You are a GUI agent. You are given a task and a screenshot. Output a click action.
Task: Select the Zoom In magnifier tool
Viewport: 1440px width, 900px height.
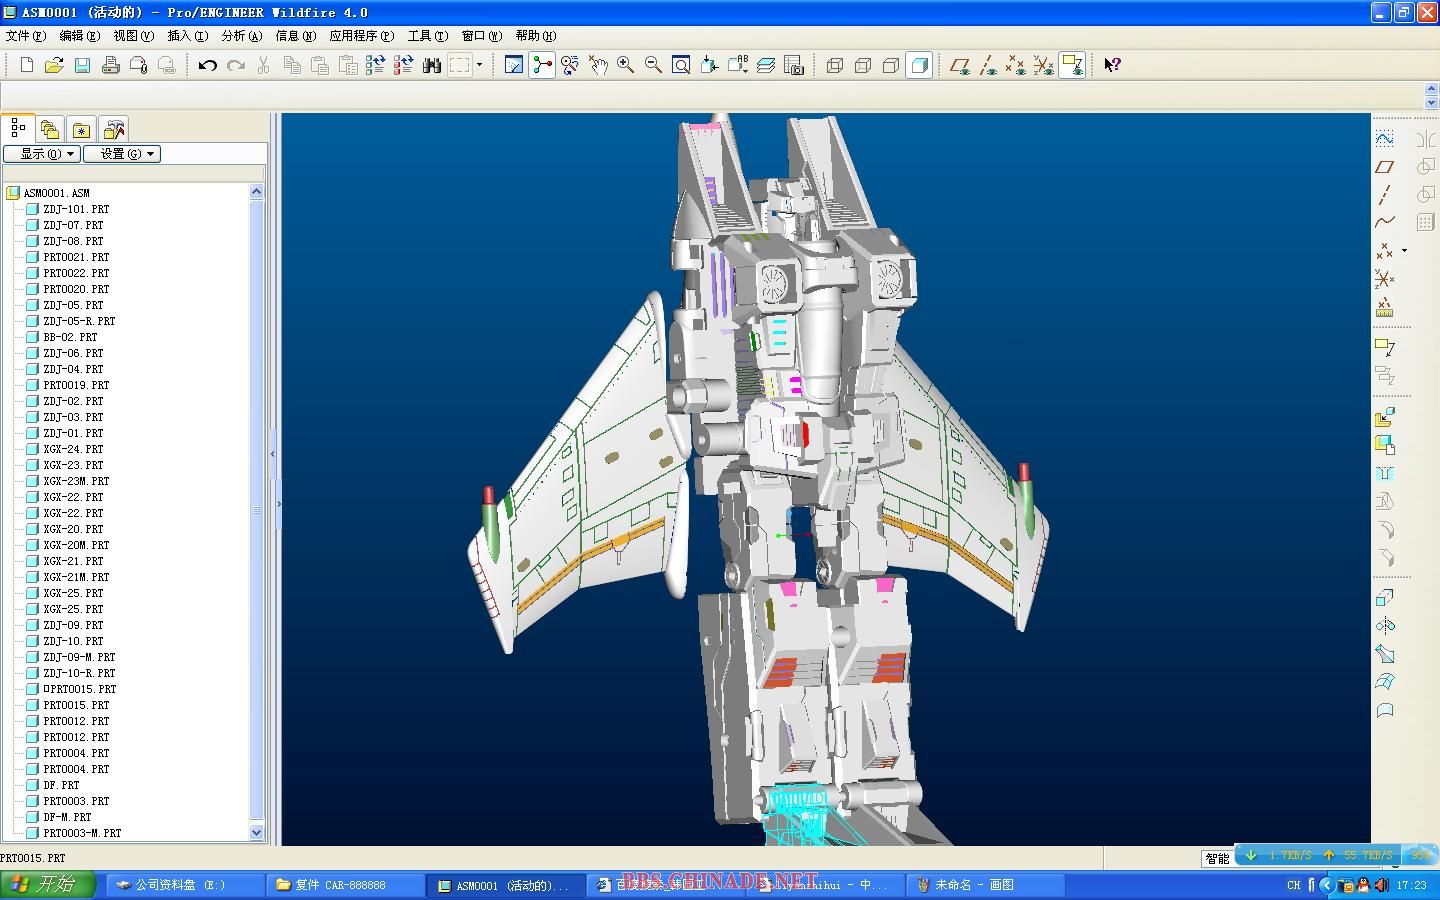click(x=626, y=65)
